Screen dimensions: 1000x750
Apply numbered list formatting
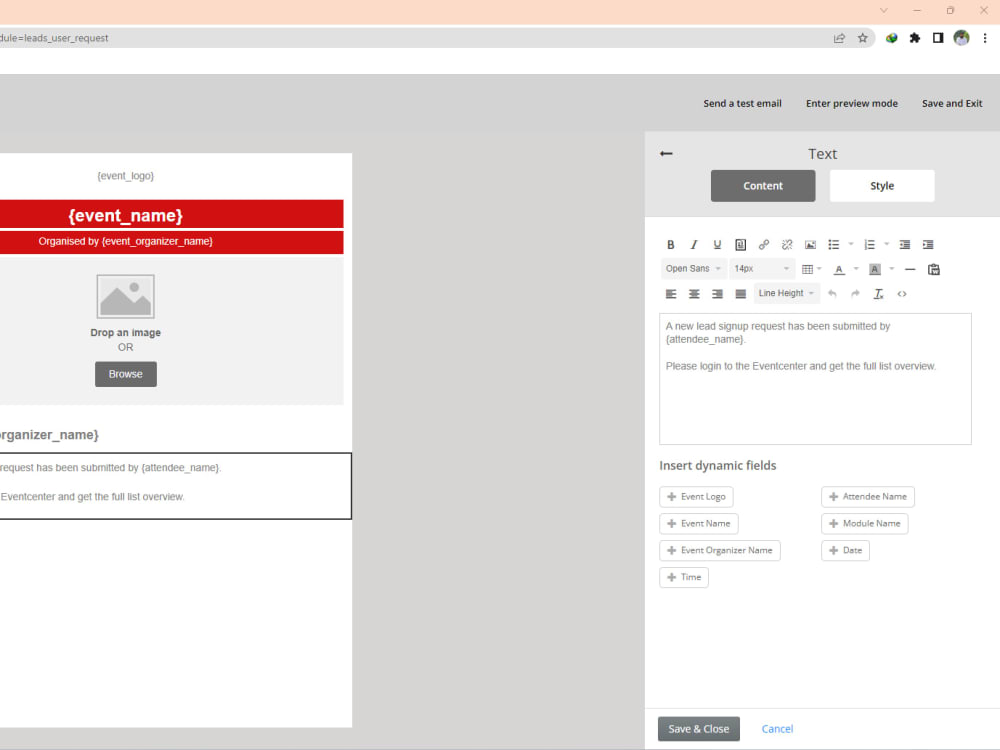point(869,245)
